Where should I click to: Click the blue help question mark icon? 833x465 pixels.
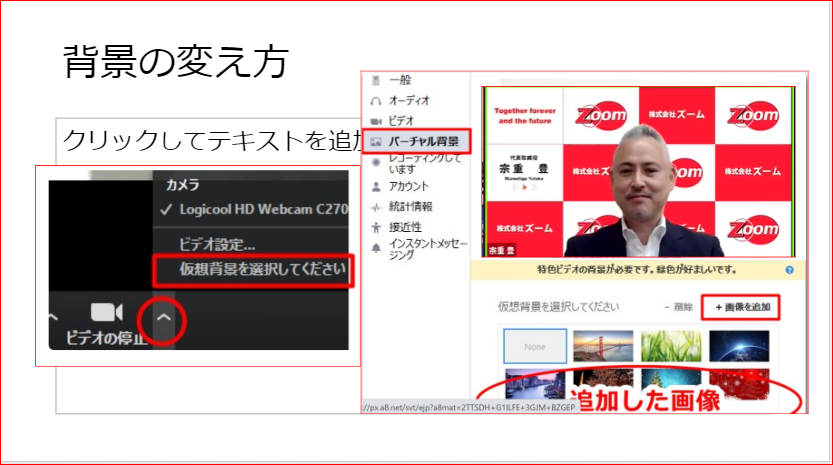click(789, 270)
